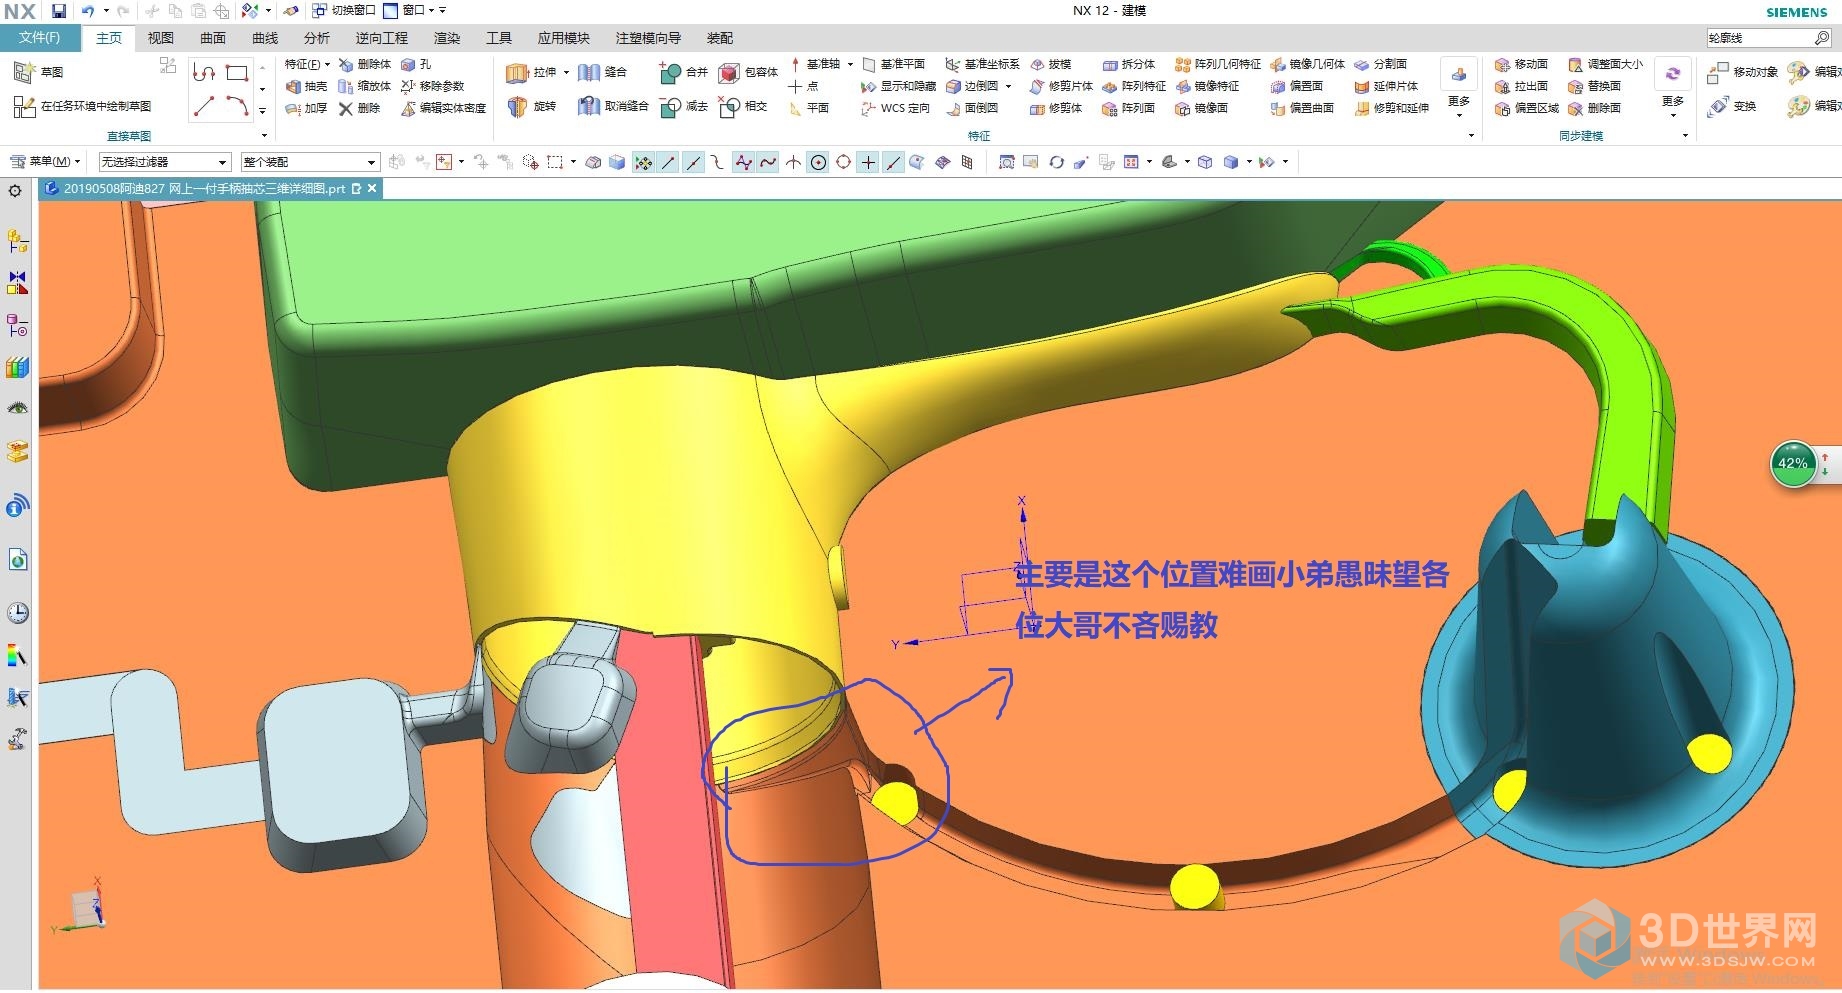Open the selection scope dropdown (整个装配)
This screenshot has width=1842, height=993.
click(x=310, y=162)
